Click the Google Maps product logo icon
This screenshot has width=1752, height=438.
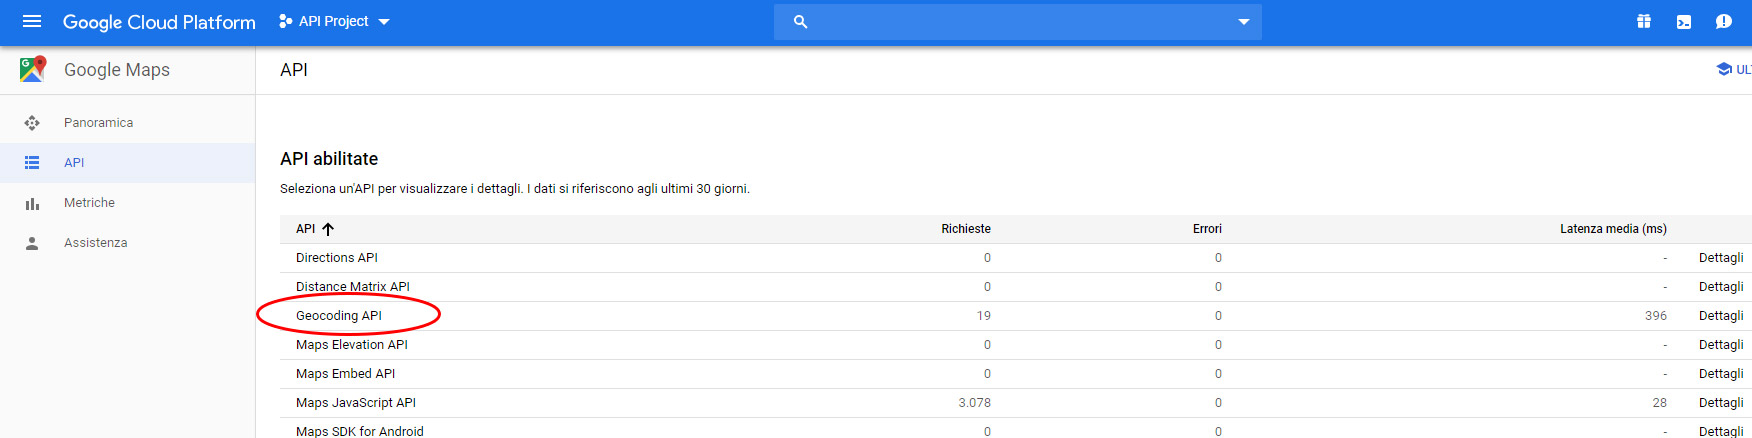point(33,69)
